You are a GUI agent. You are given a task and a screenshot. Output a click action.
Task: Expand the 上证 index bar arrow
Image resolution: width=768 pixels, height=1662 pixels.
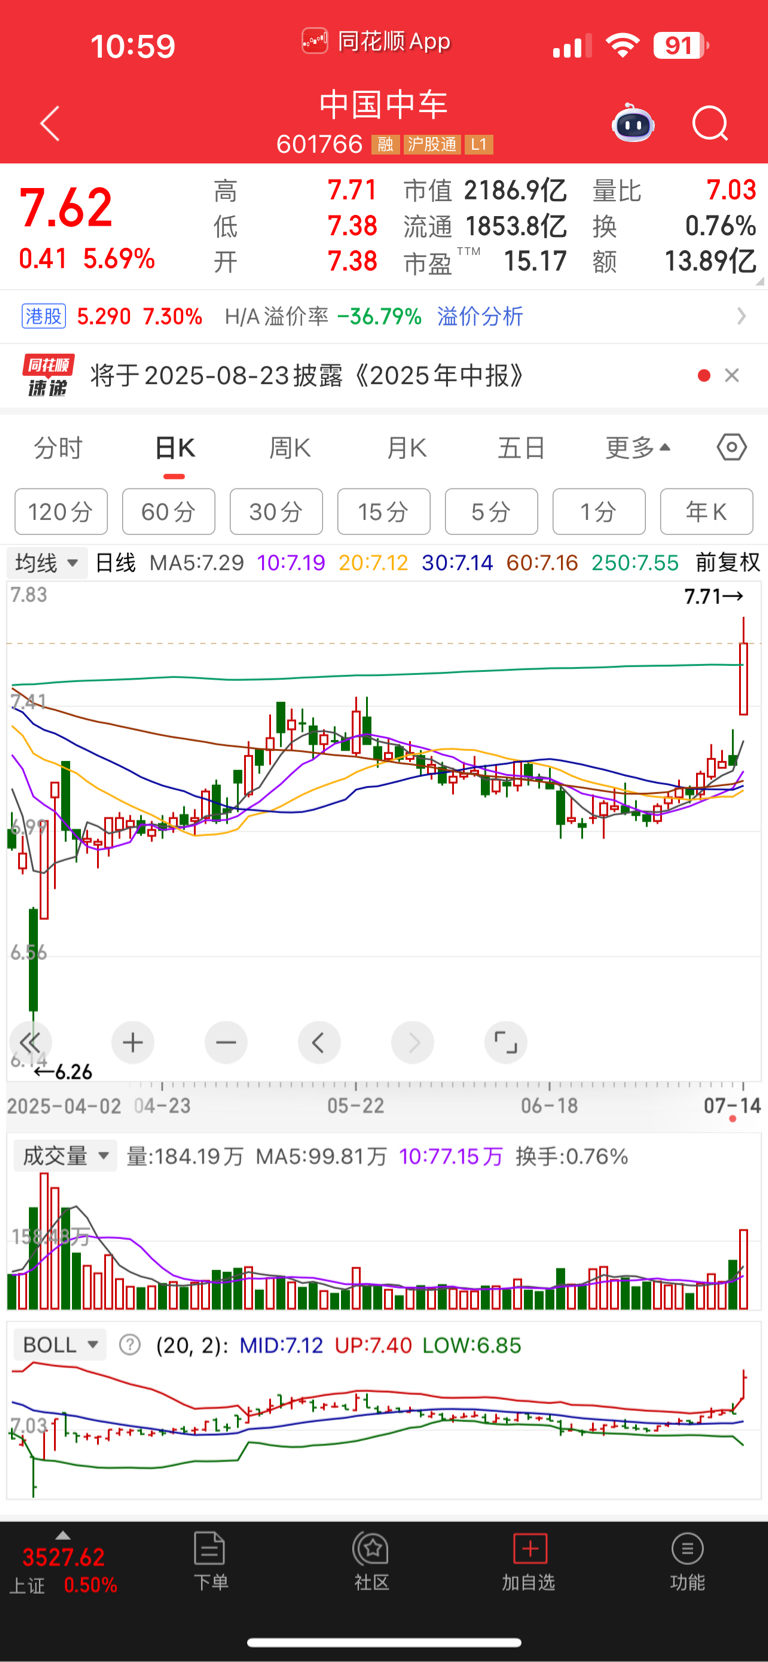tap(63, 1535)
